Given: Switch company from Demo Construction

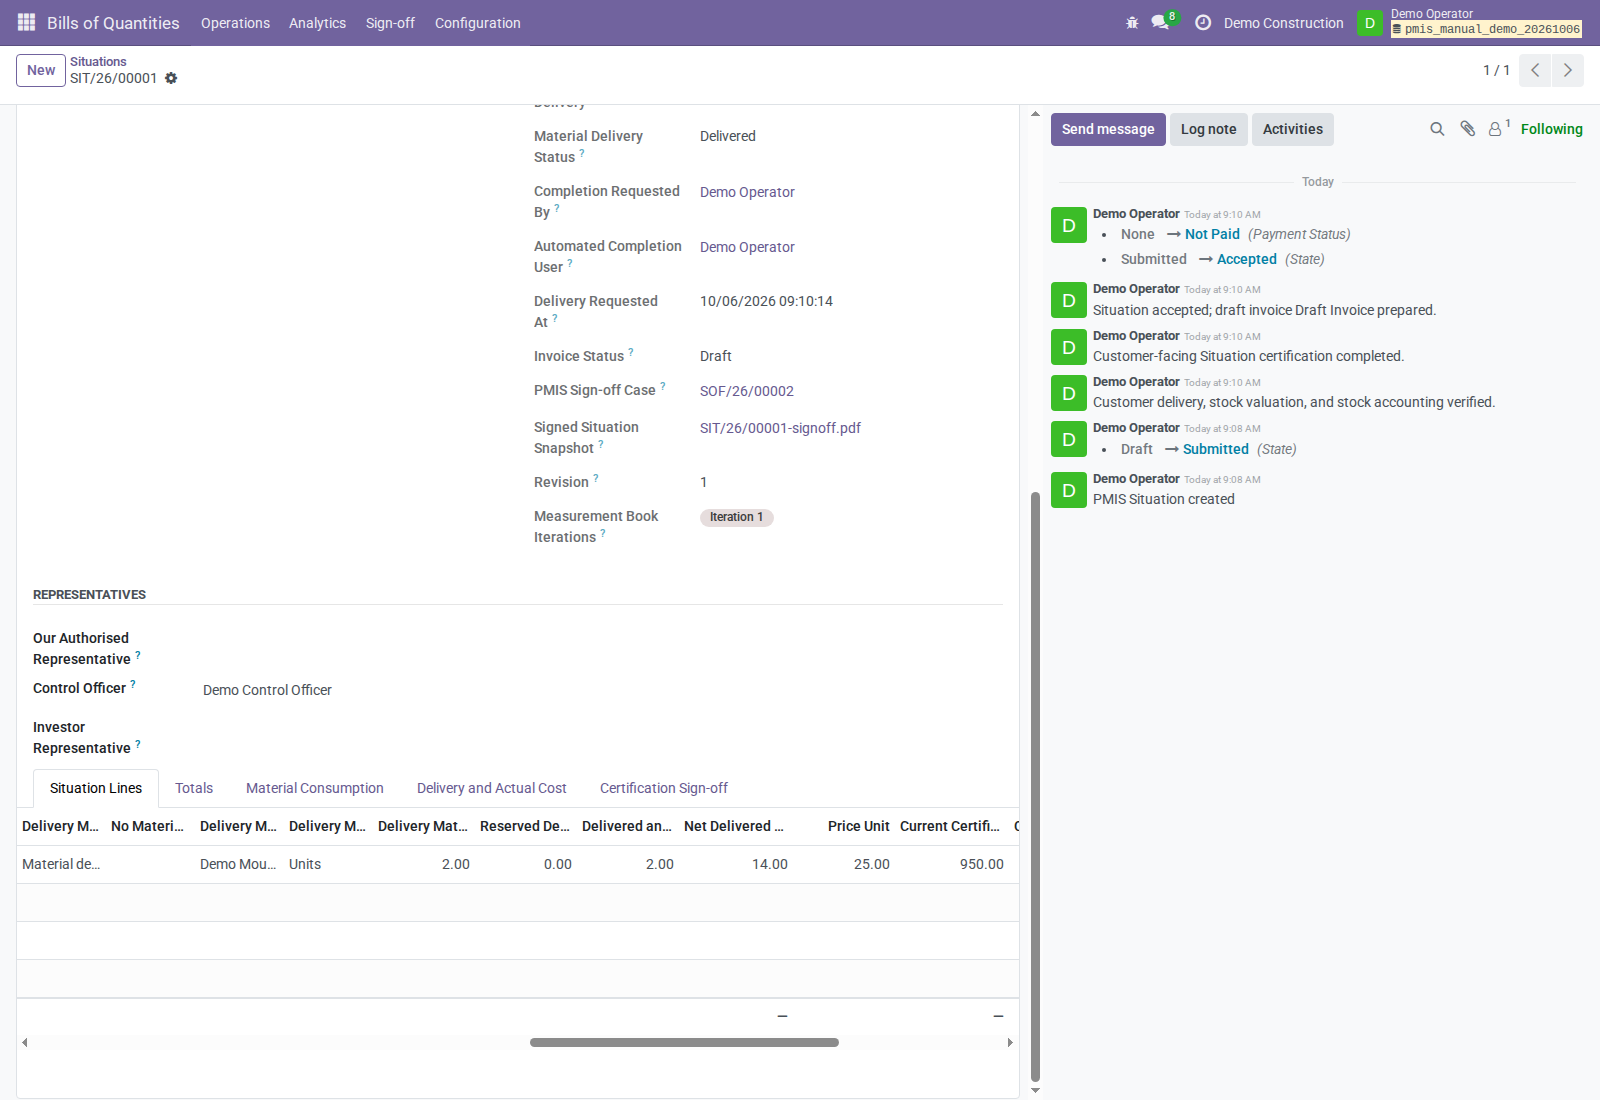Looking at the screenshot, I should click(1283, 23).
